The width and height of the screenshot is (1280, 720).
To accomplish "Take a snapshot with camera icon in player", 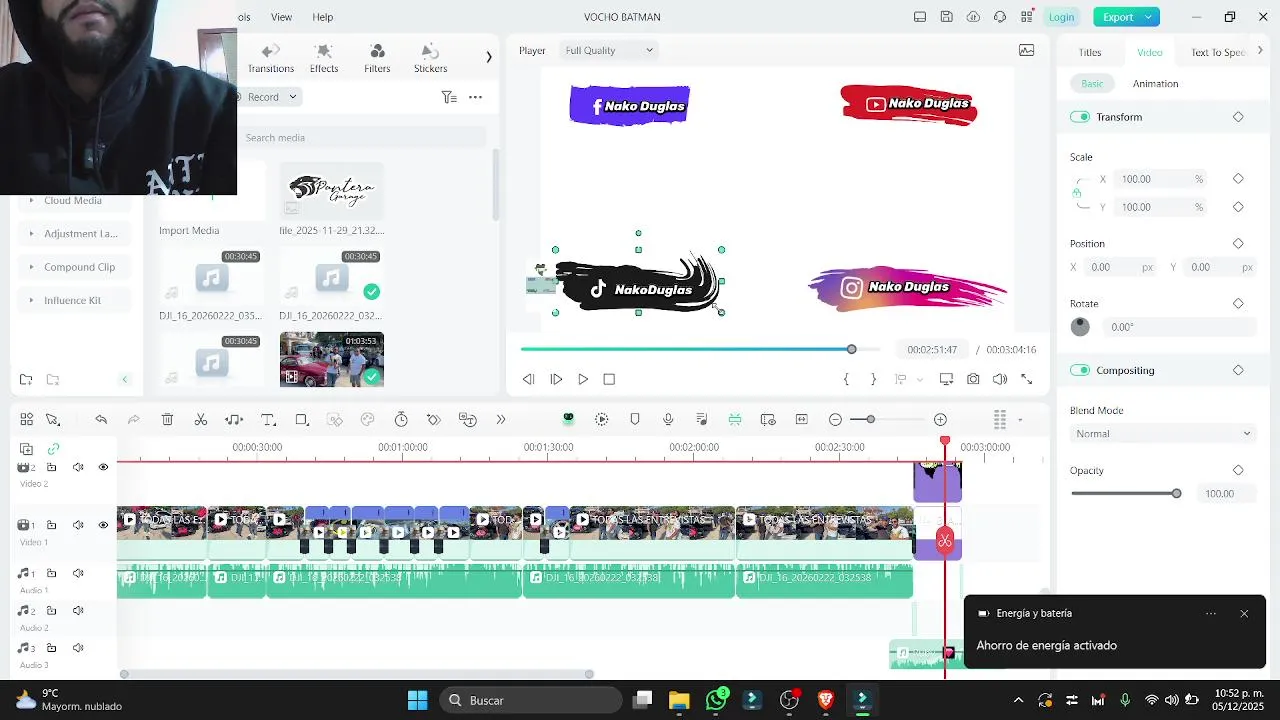I will pyautogui.click(x=973, y=379).
